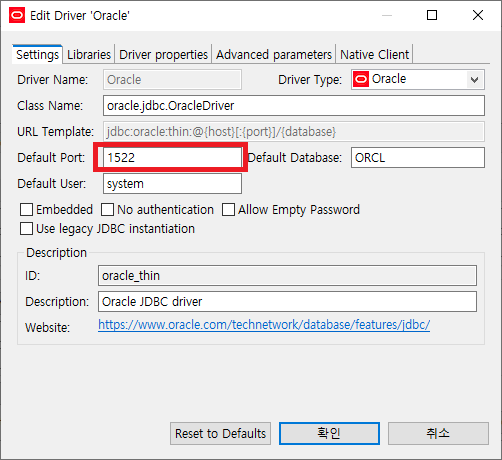Open the Oracle JDBC website link
The height and width of the screenshot is (460, 502).
coord(264,325)
